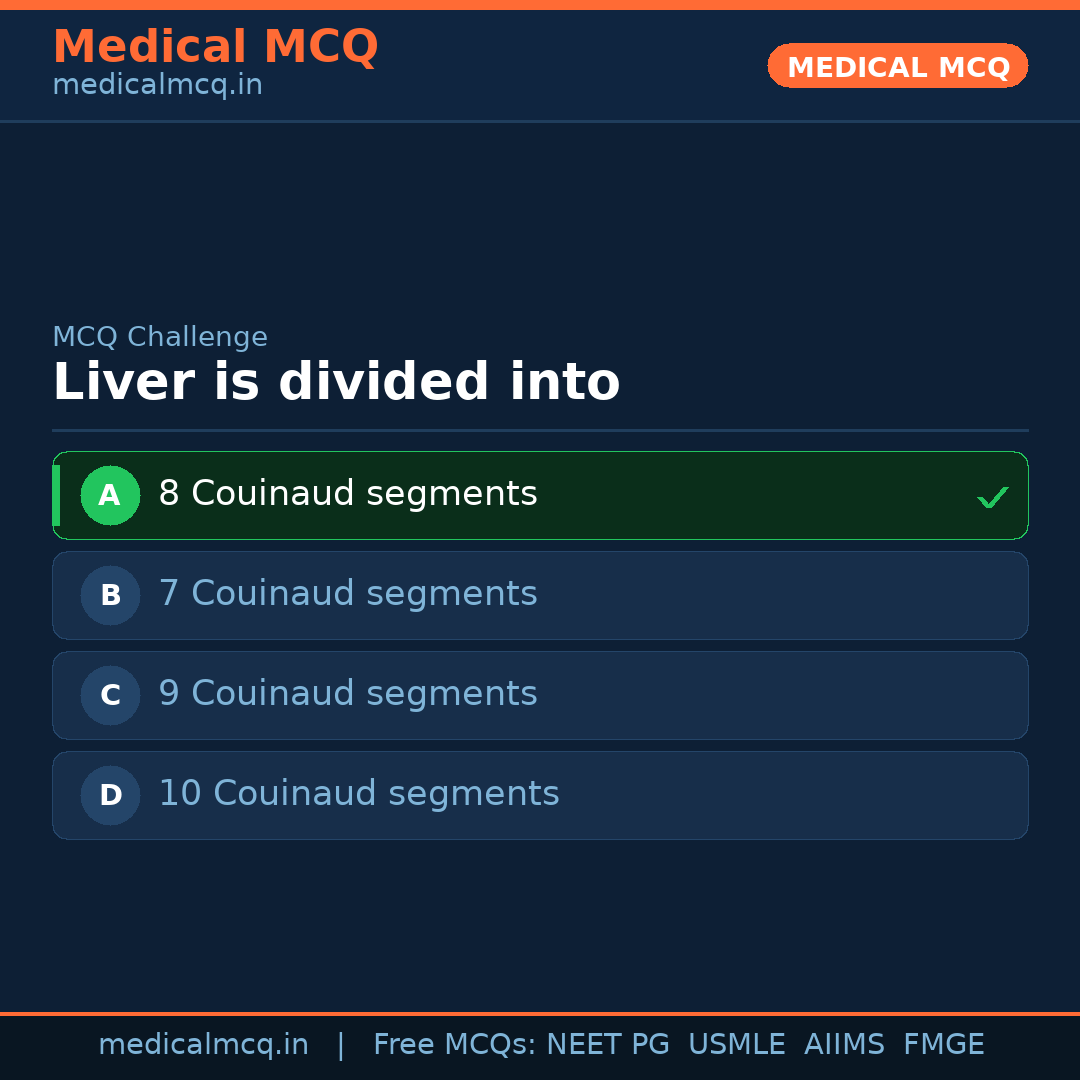1080x1080 pixels.
Task: Click the question 'Liver is divided into'
Action: [x=336, y=383]
